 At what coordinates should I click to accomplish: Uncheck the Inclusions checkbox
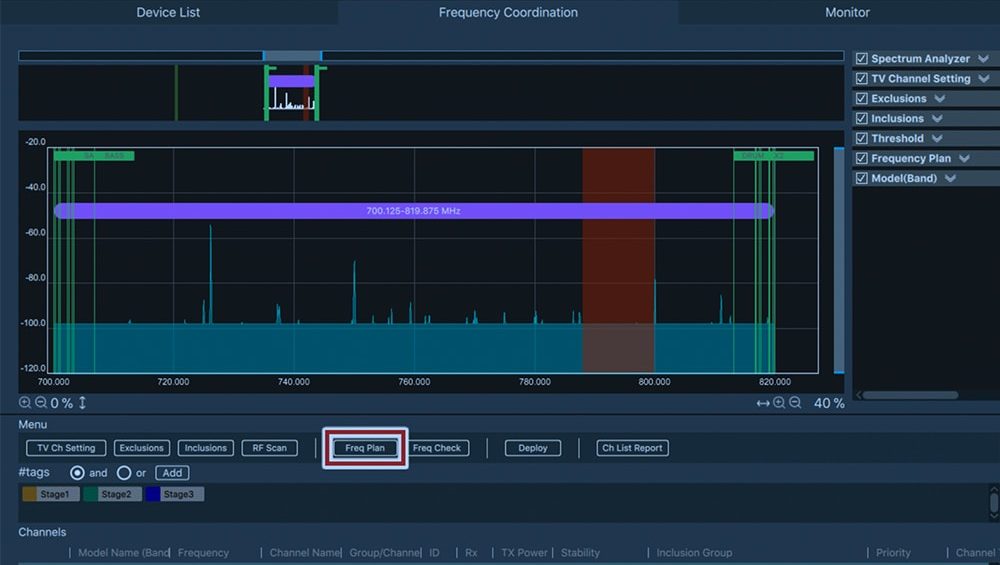862,119
